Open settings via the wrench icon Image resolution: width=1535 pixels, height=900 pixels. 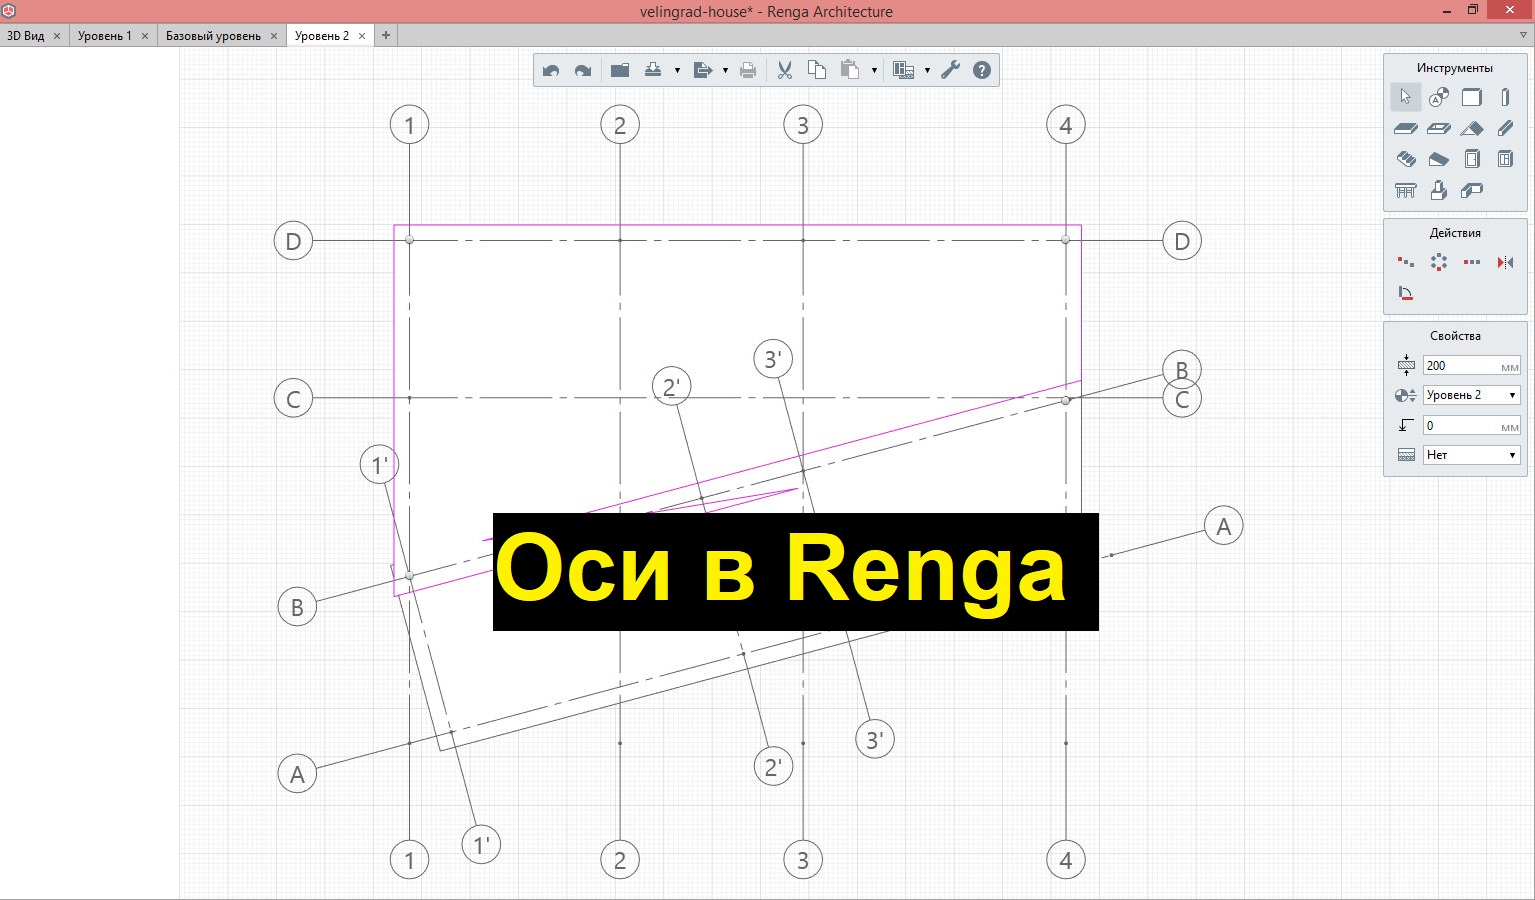(951, 70)
